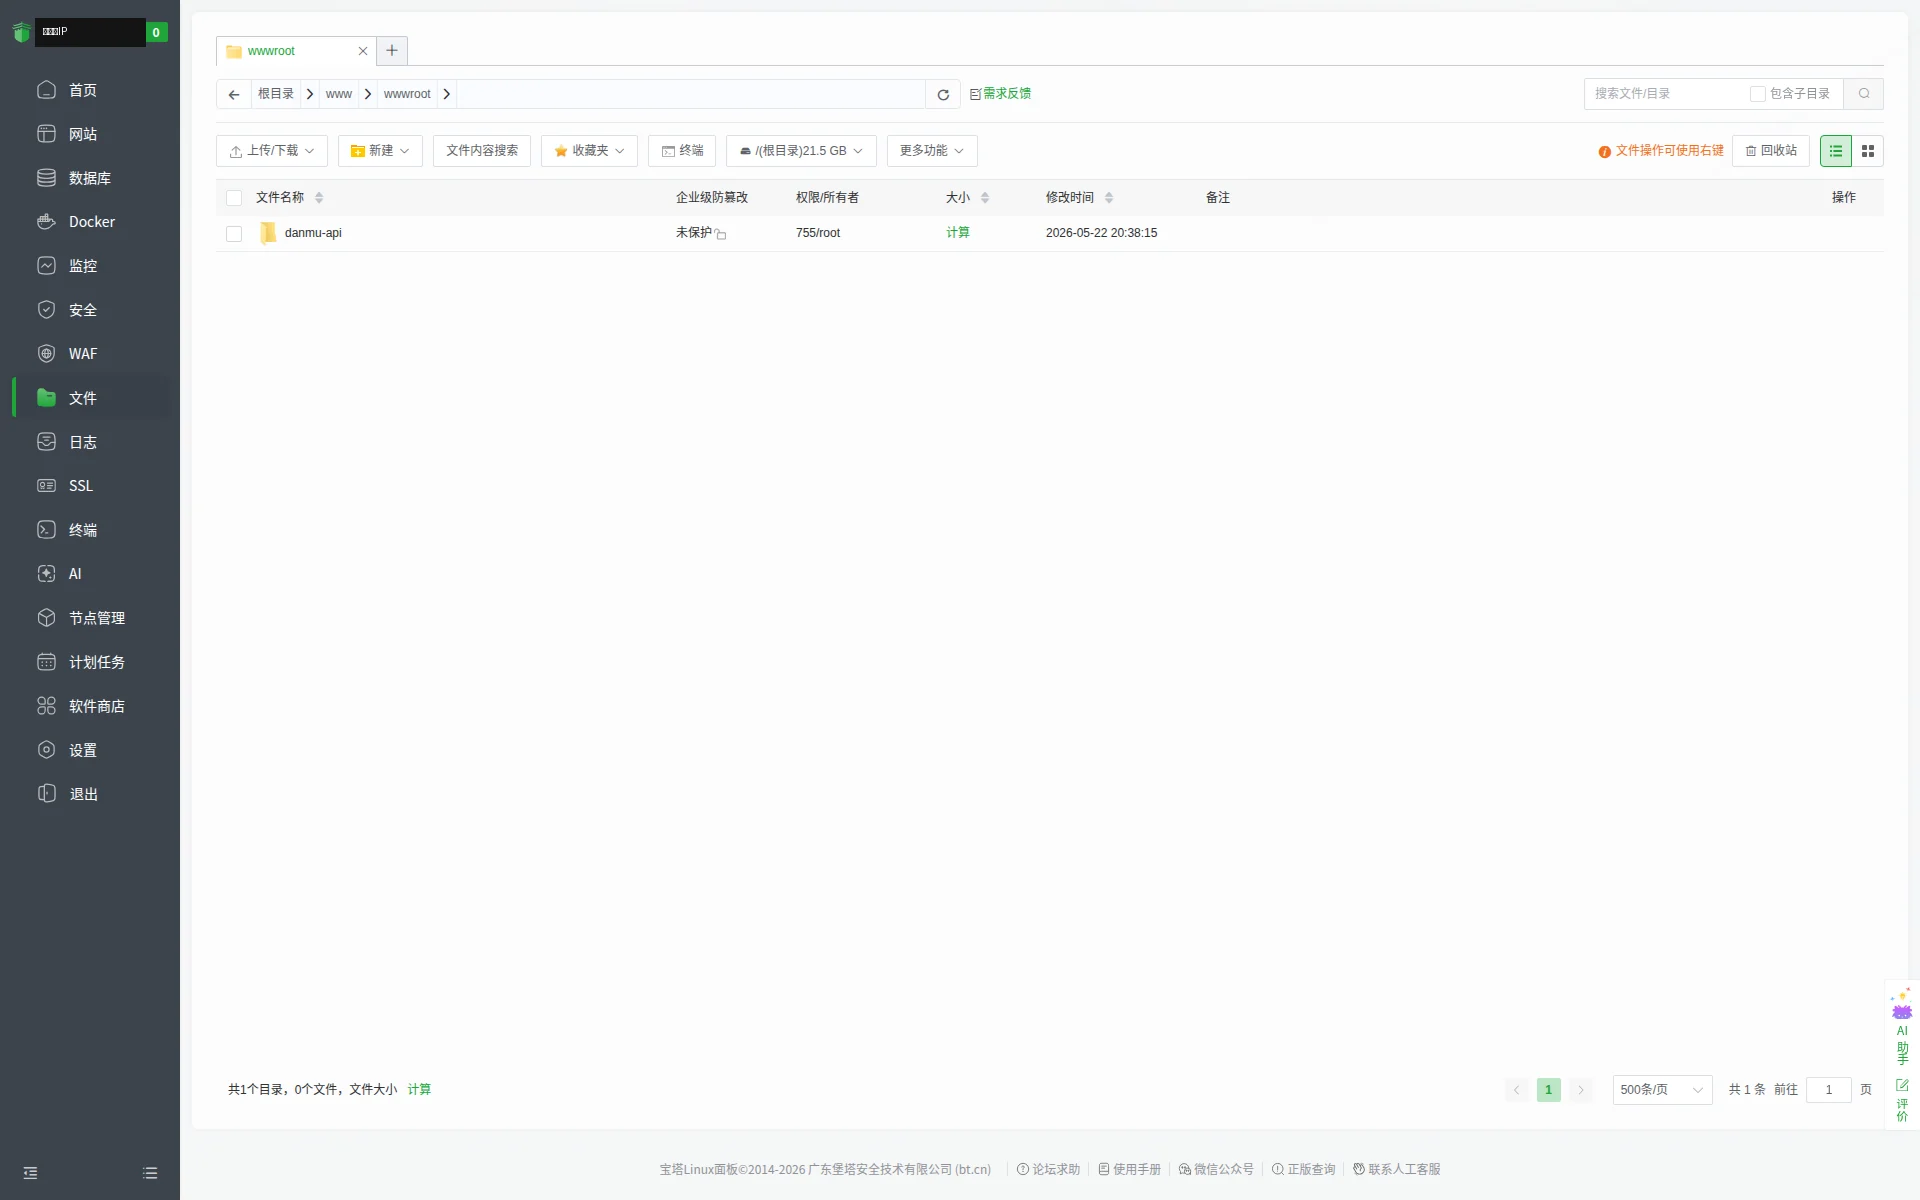Open 500条/页 page size dropdown

1662,1090
